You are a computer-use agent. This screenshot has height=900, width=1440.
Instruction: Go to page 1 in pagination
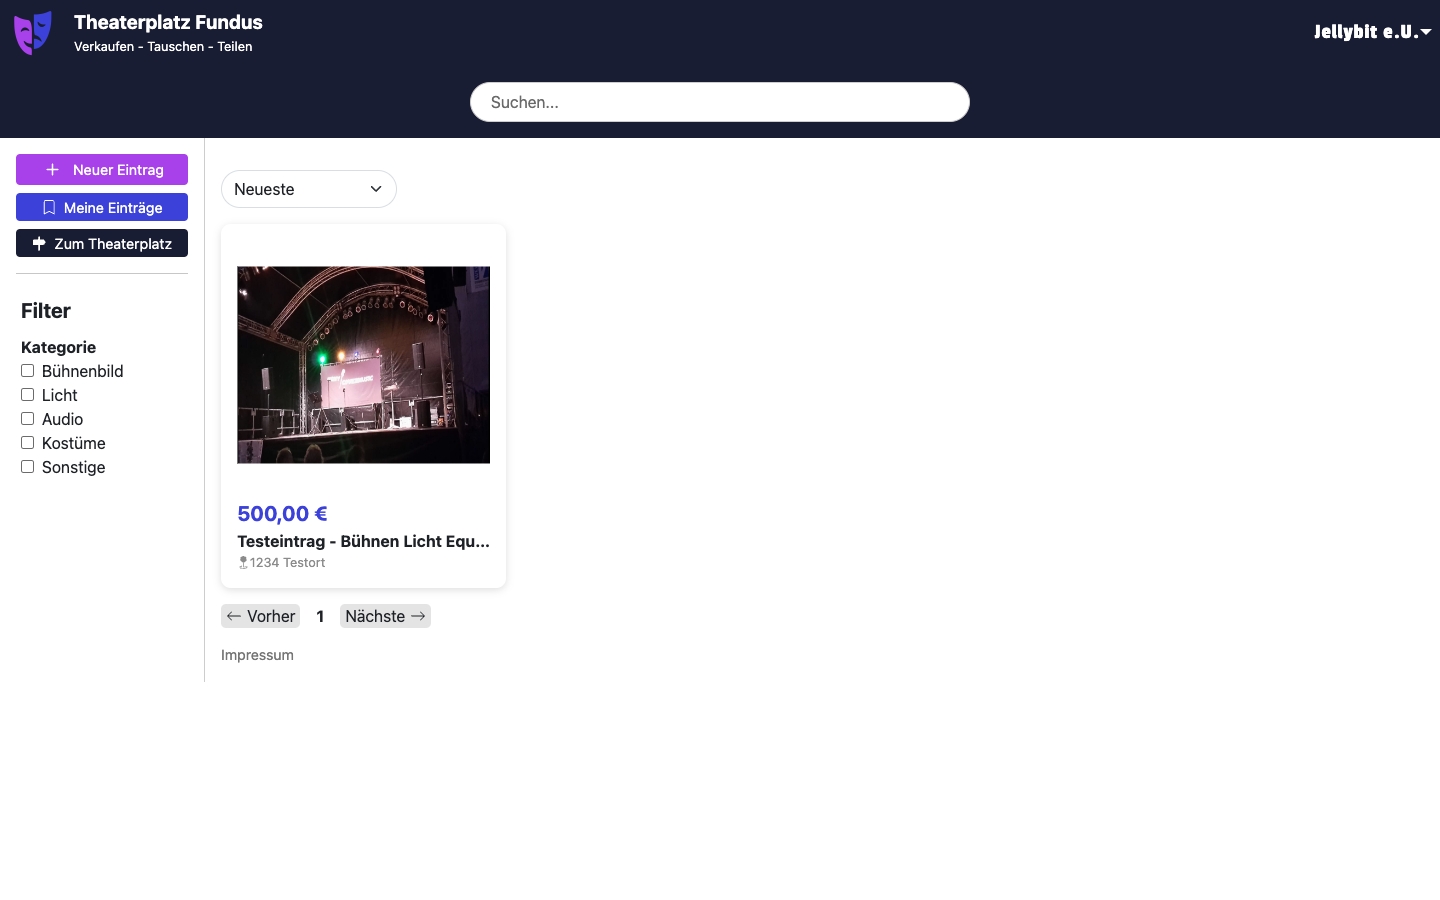(x=320, y=617)
